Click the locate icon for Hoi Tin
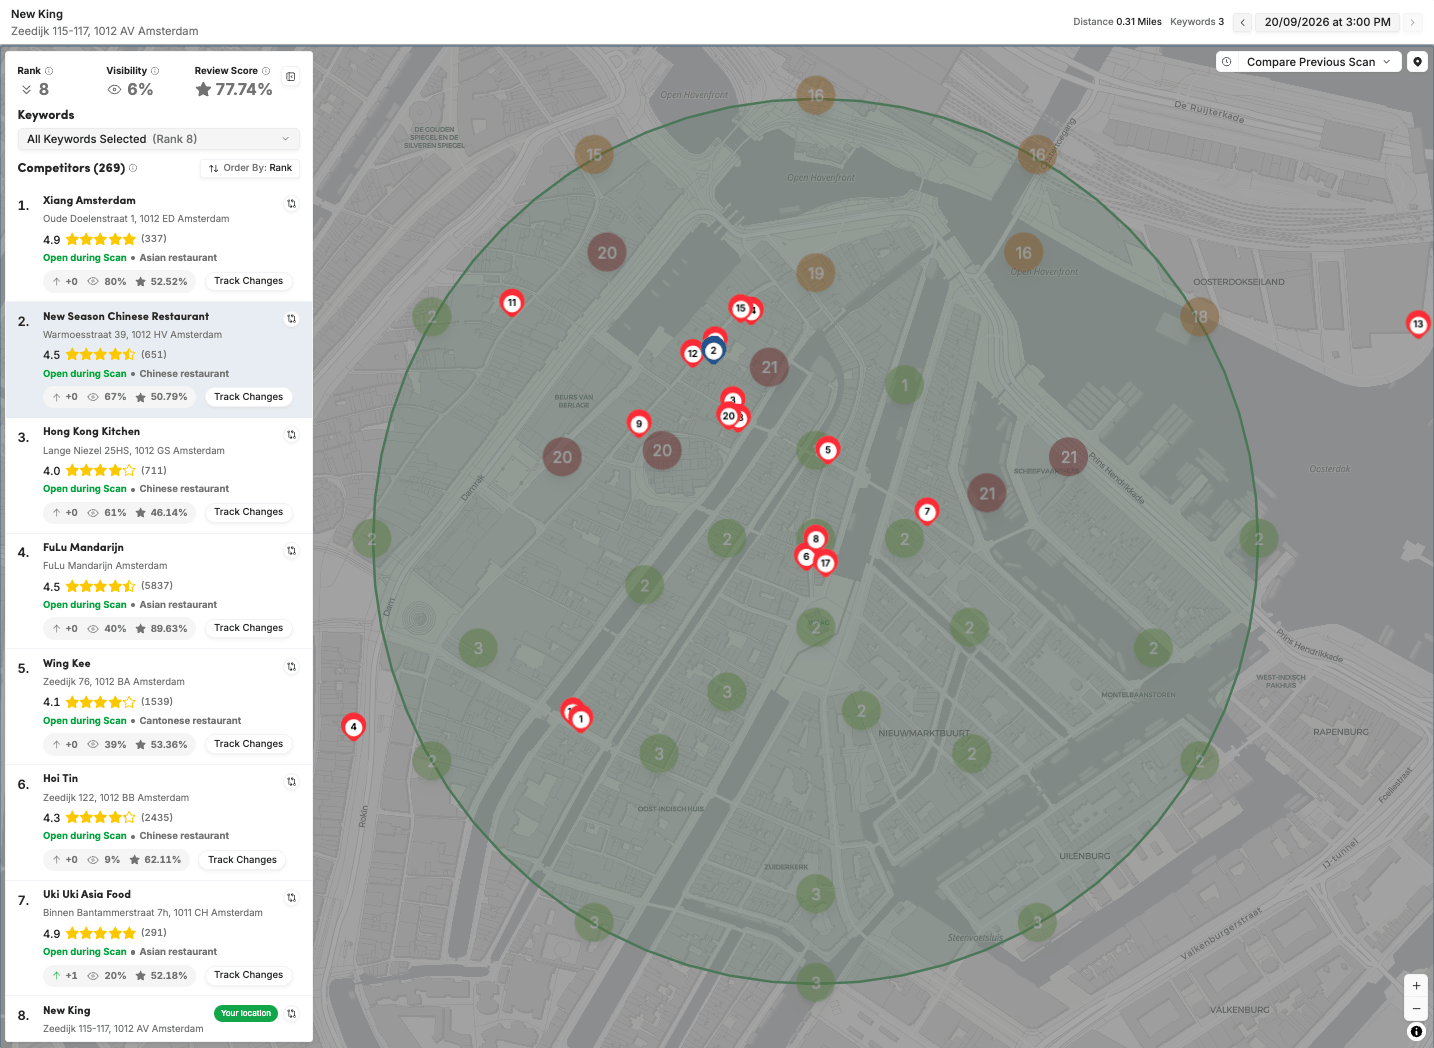The image size is (1434, 1048). [x=292, y=782]
